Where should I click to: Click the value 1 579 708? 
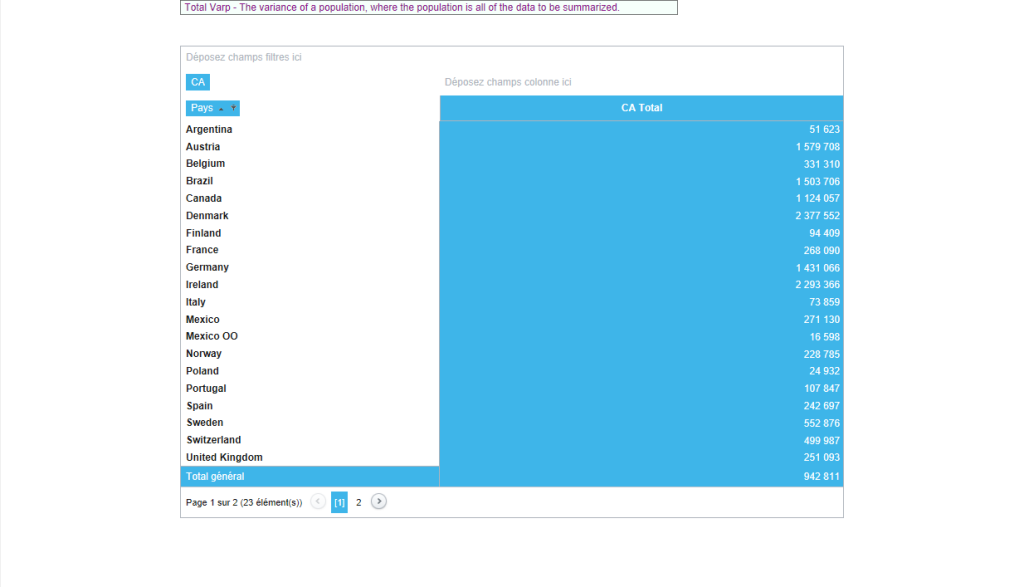click(818, 147)
